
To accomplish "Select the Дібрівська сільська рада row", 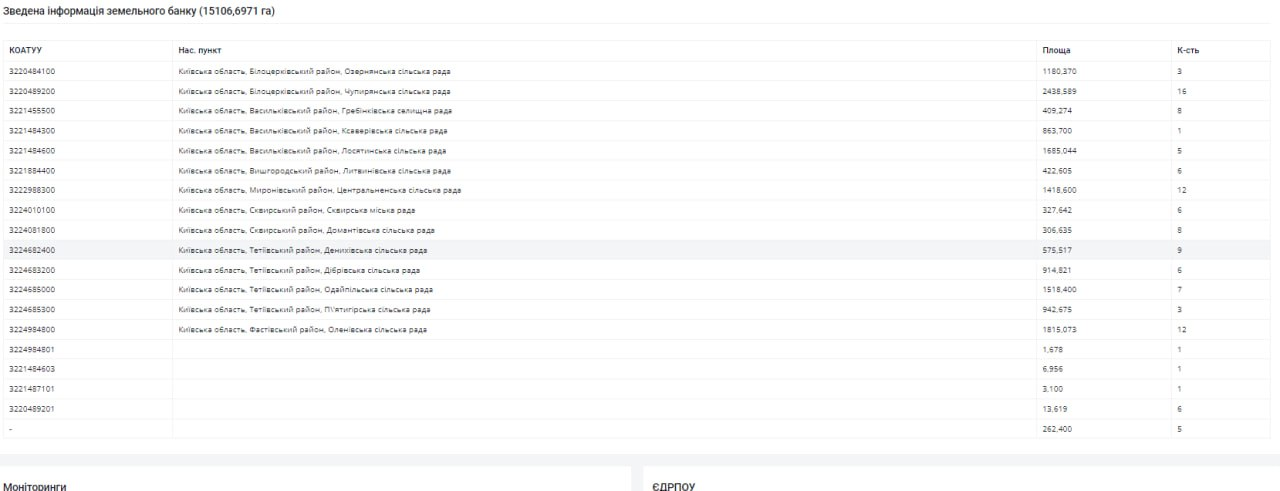I will 638,270.
